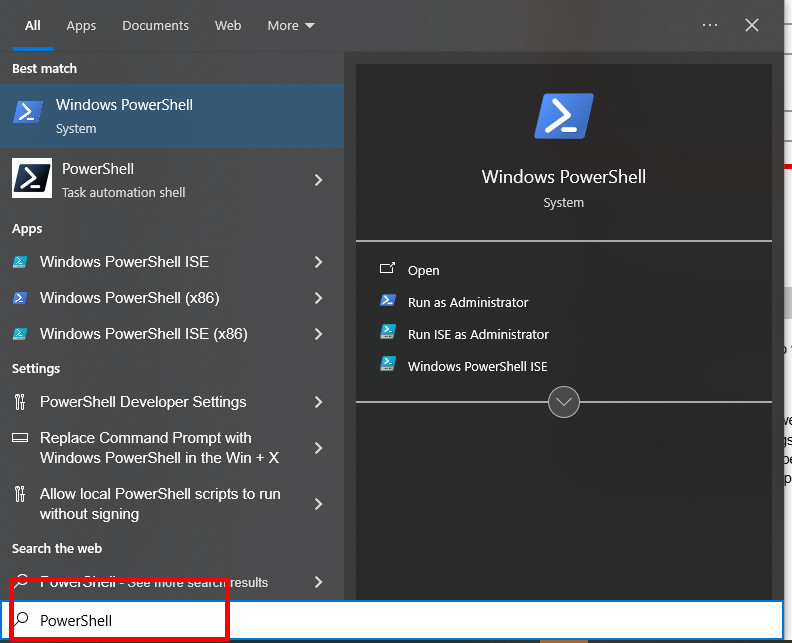Switch to the Web tab
This screenshot has width=792, height=643.
click(x=228, y=25)
